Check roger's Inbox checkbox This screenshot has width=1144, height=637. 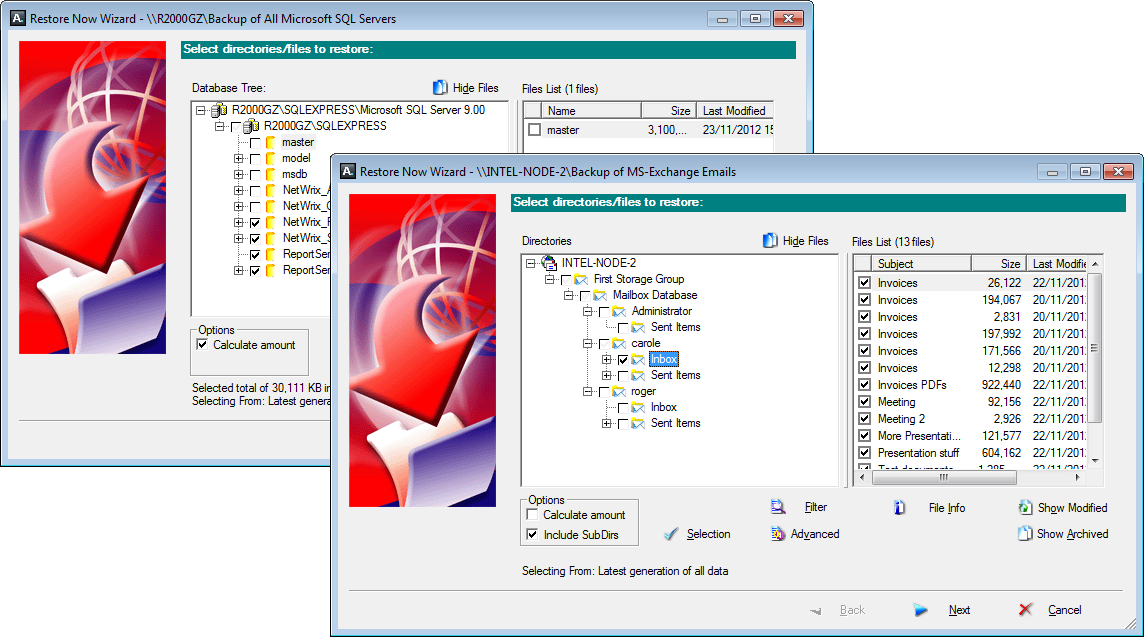tap(623, 408)
